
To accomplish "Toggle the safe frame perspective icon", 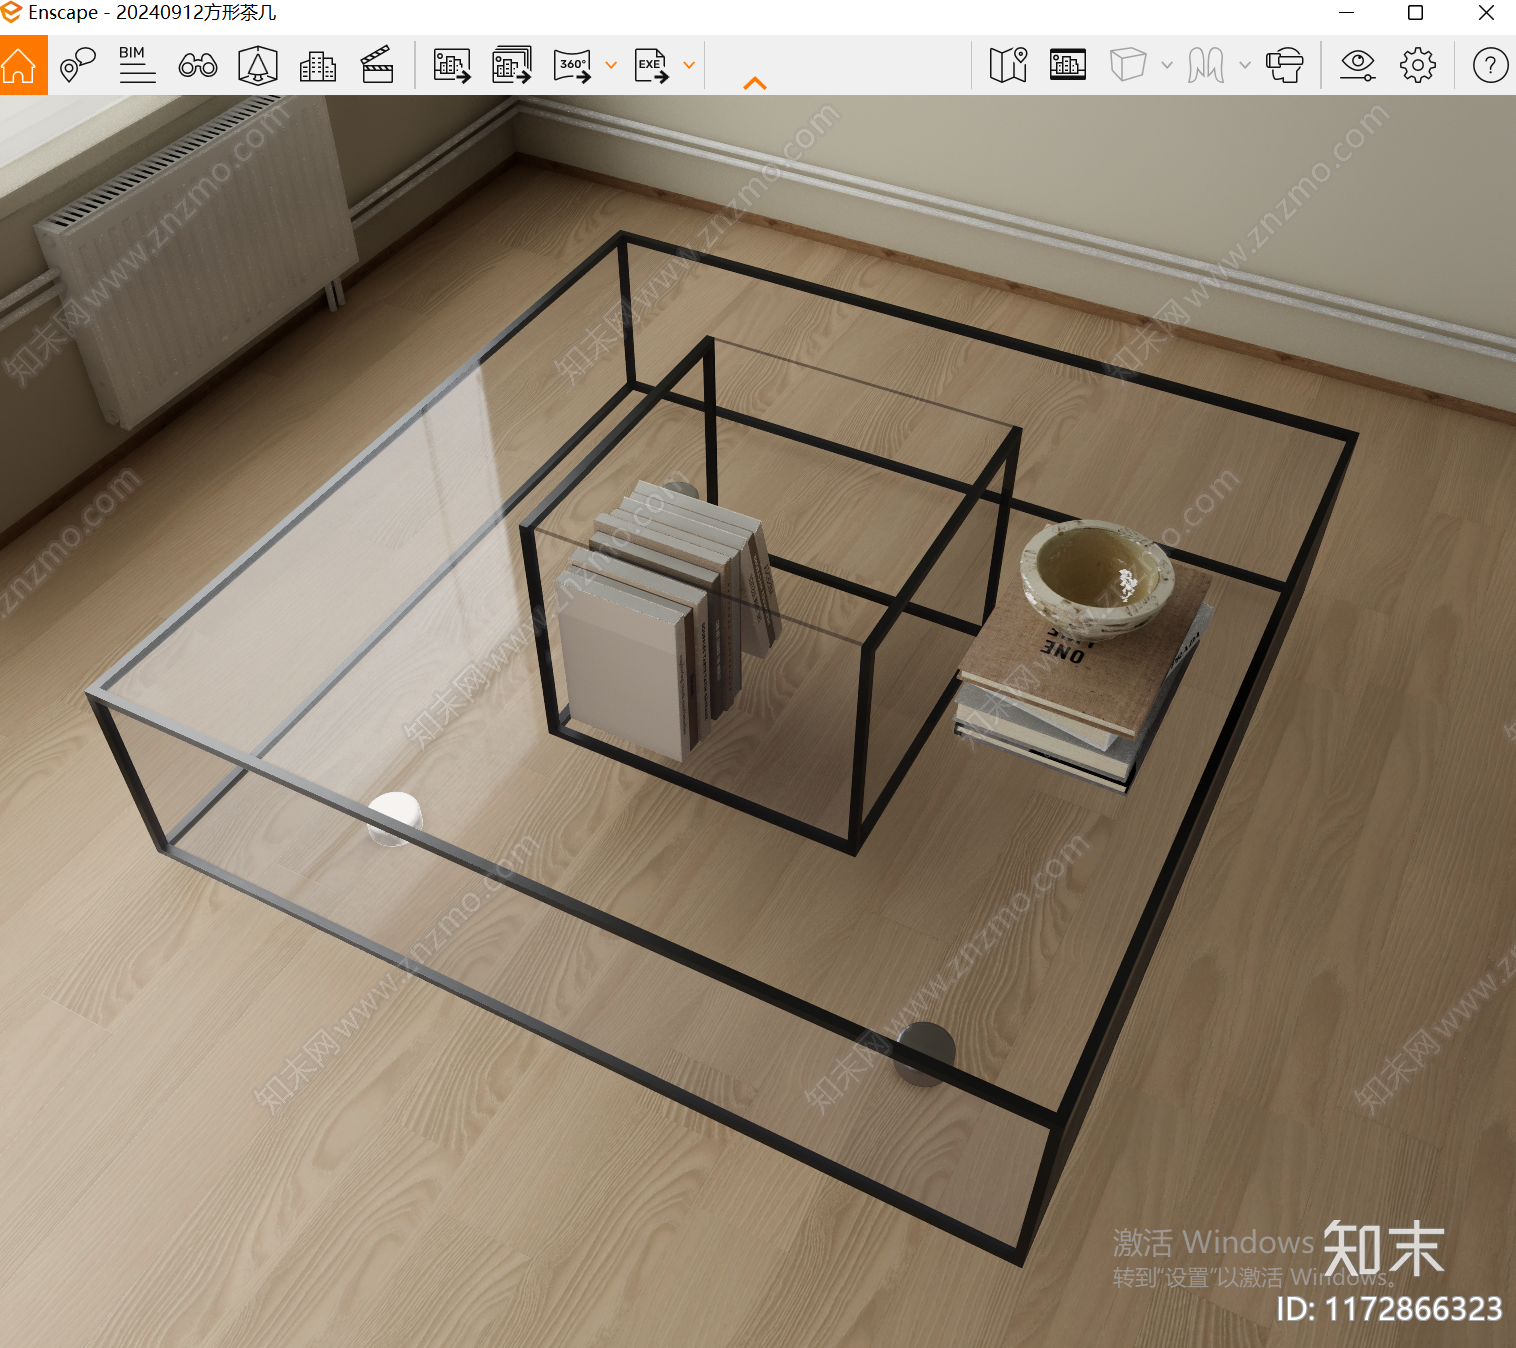I will tap(258, 66).
